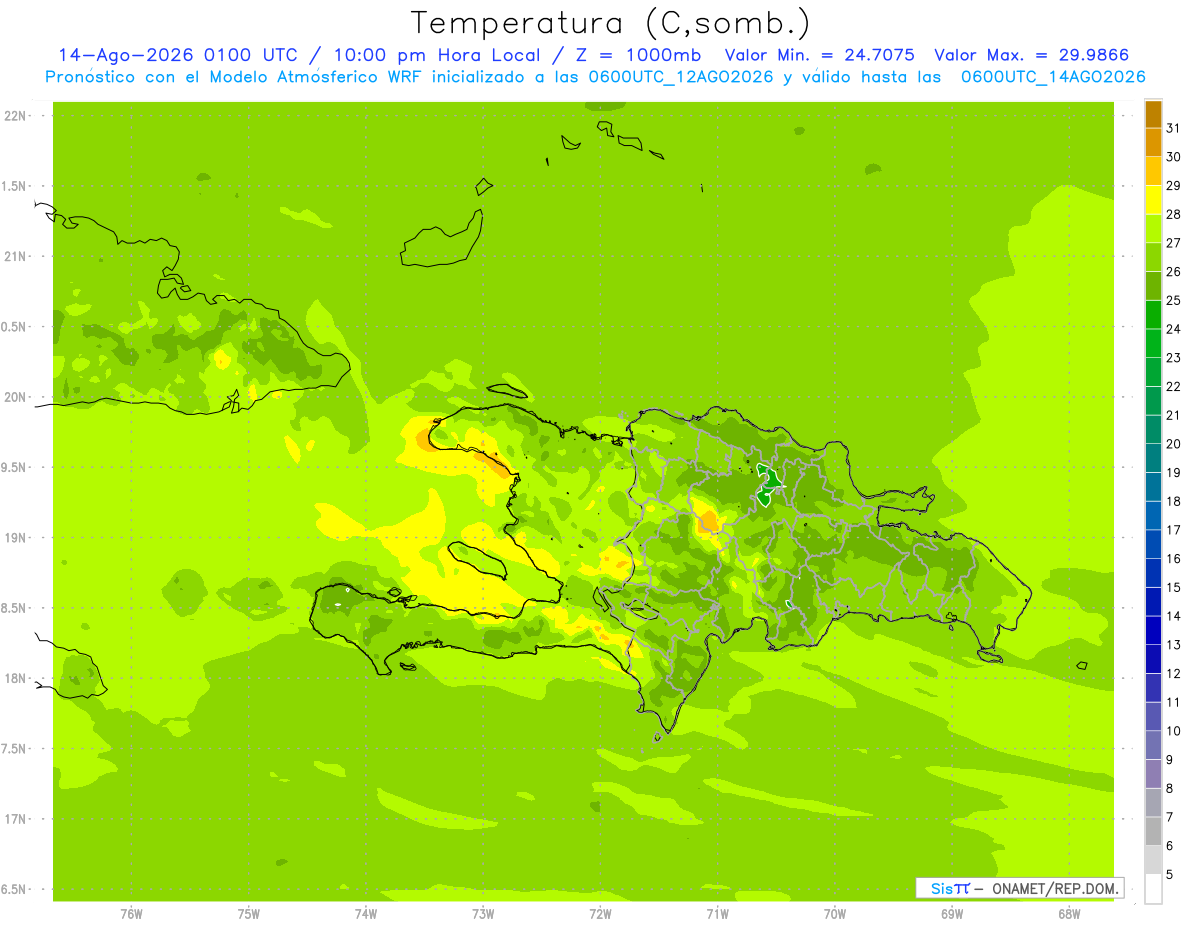Click the "22N" latitude label
This screenshot has height=927, width=1200.
point(16,116)
